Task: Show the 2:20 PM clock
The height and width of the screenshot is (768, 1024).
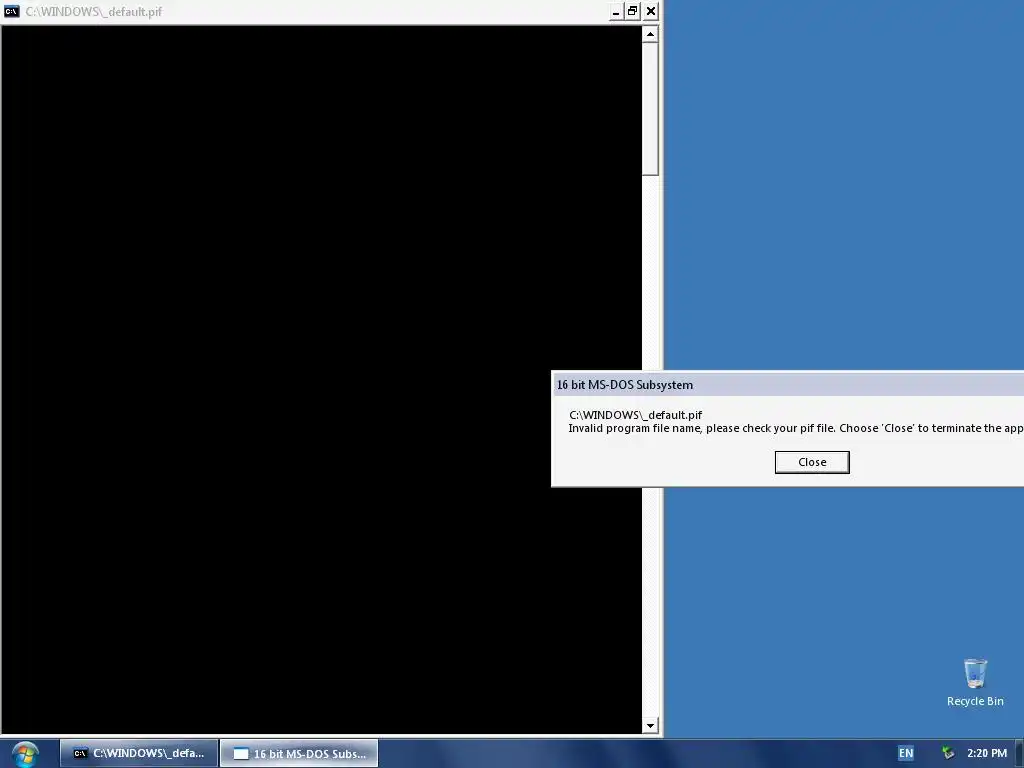Action: pos(987,753)
